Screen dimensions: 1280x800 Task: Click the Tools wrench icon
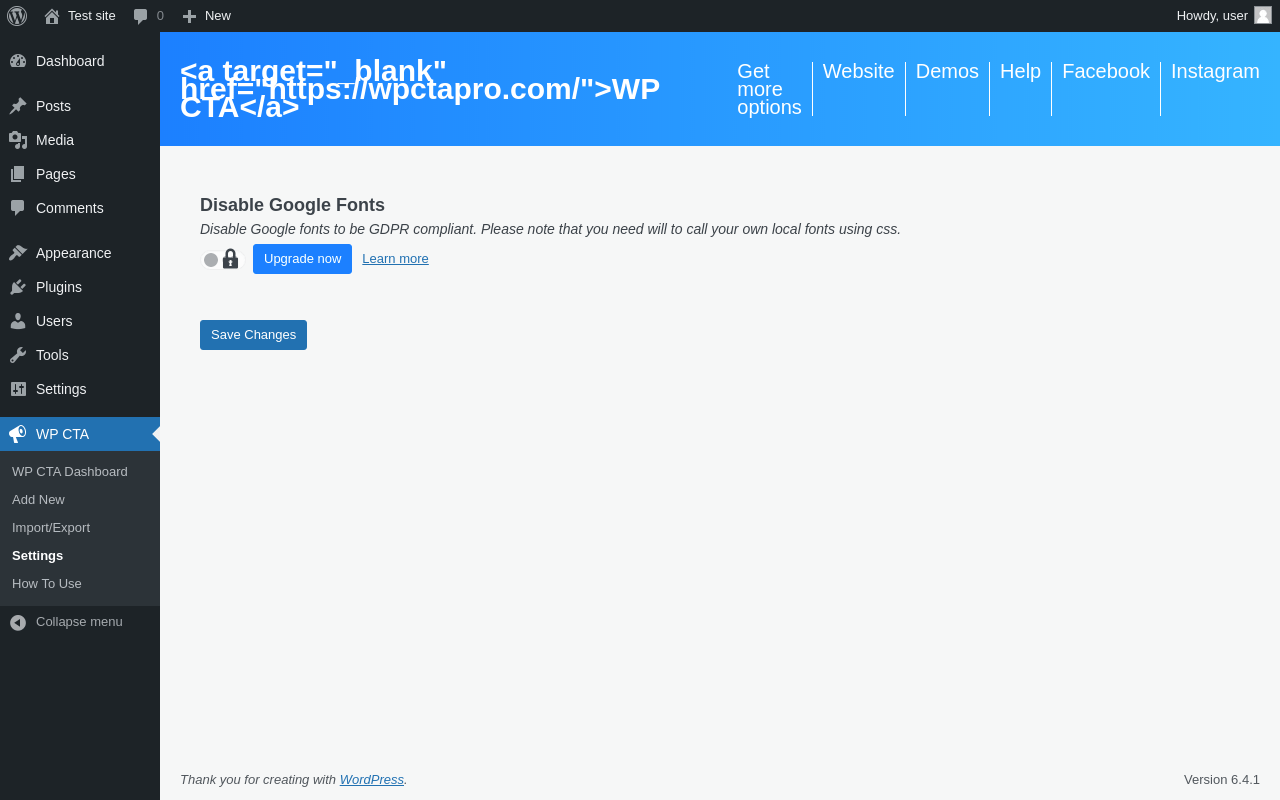[18, 355]
